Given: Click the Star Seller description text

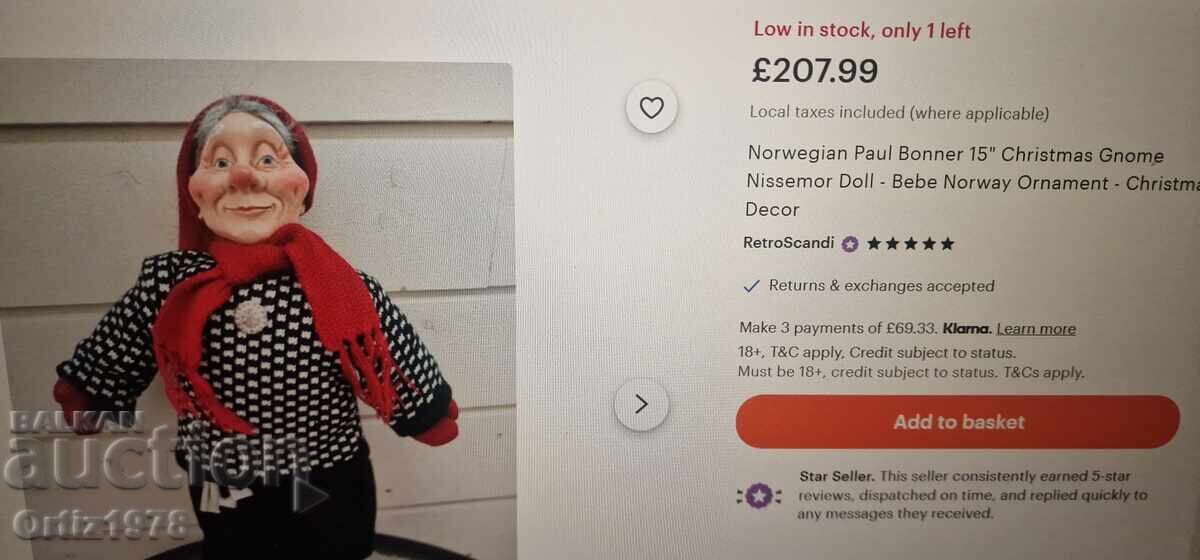Looking at the screenshot, I should pos(972,495).
